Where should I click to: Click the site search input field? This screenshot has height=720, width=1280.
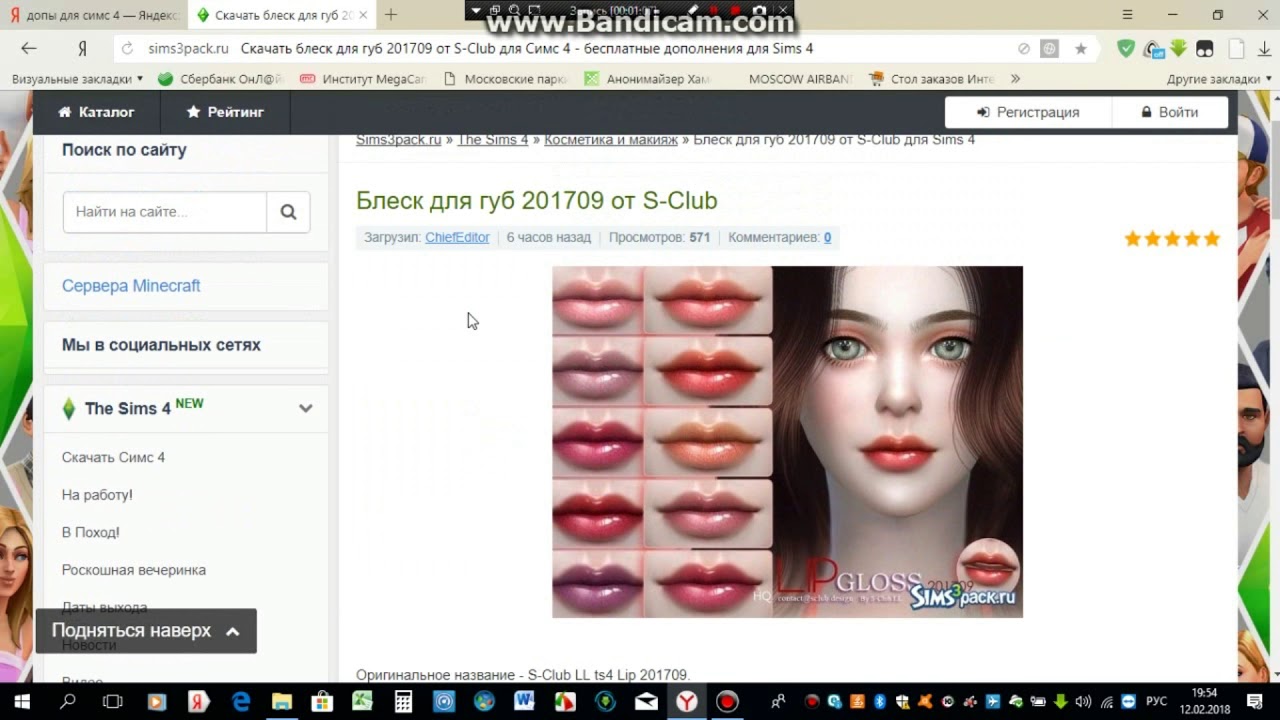pyautogui.click(x=165, y=212)
